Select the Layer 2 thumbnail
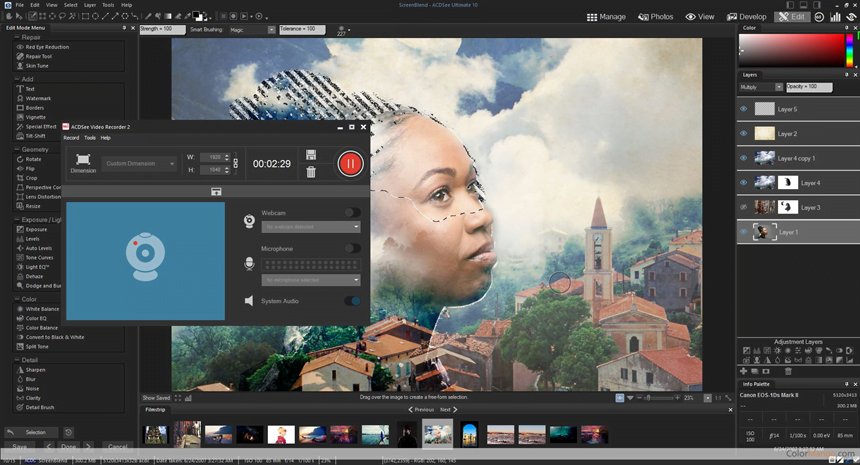 click(x=765, y=133)
